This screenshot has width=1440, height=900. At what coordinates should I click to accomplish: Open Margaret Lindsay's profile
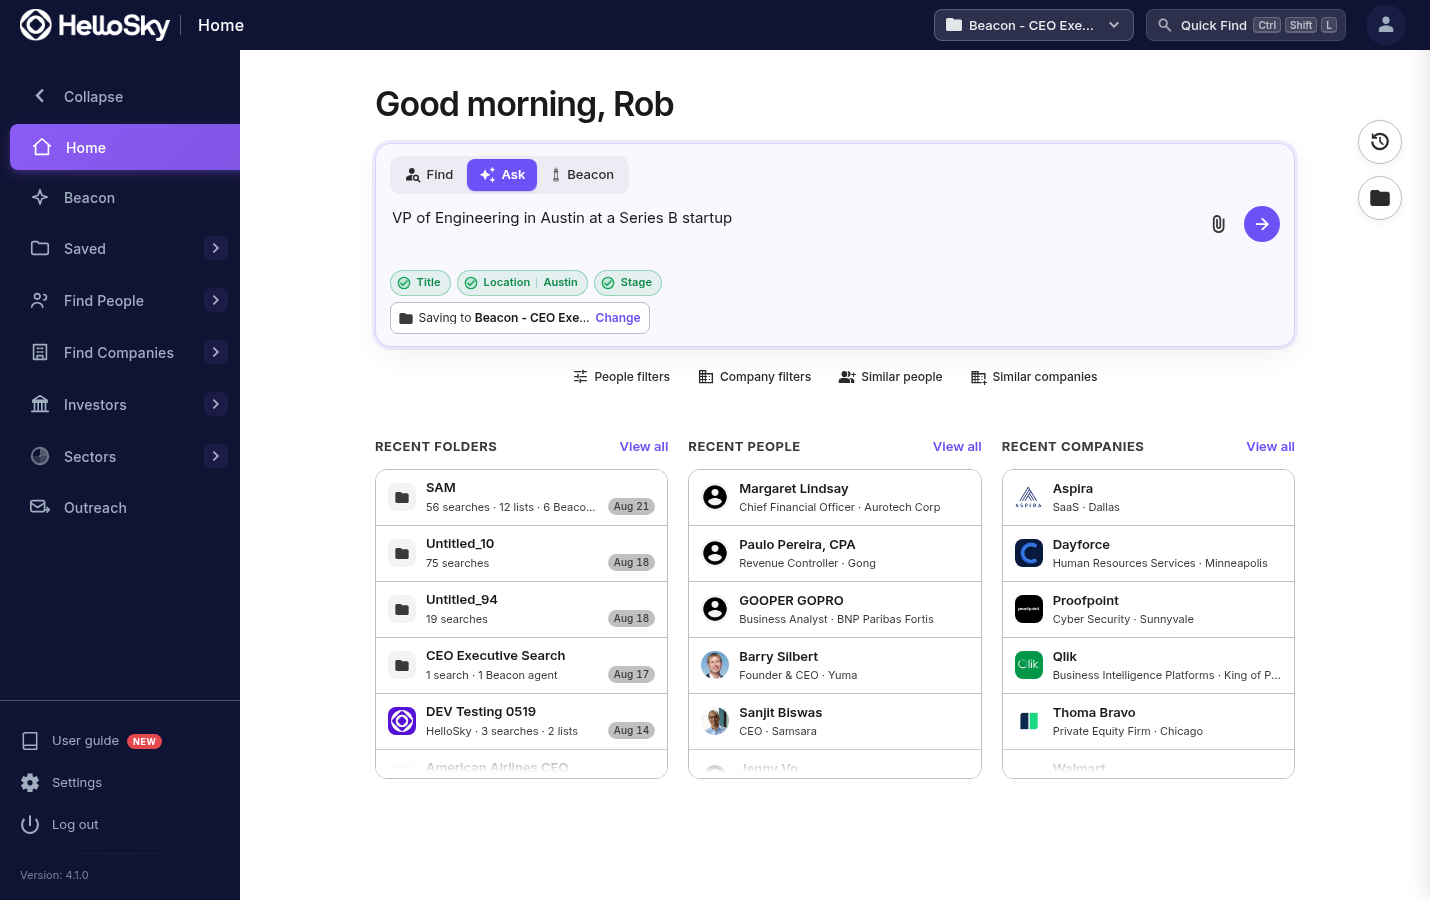(x=835, y=498)
